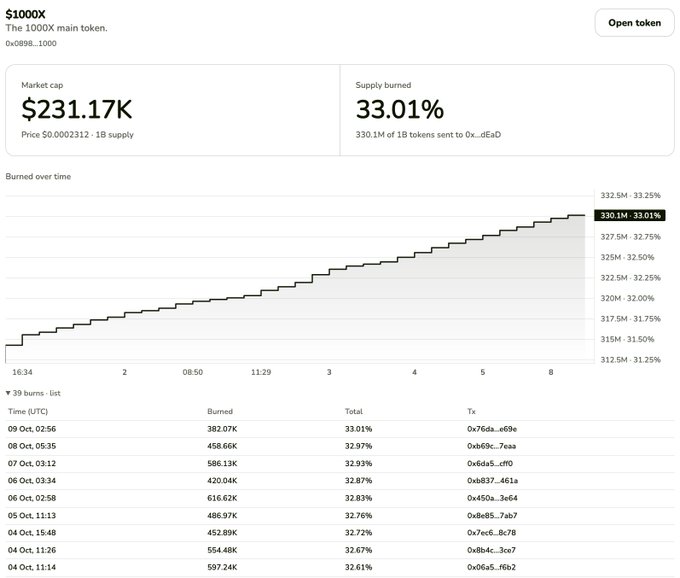The width and height of the screenshot is (680, 578).
Task: Click the total 32.72% cell
Action: pos(358,532)
